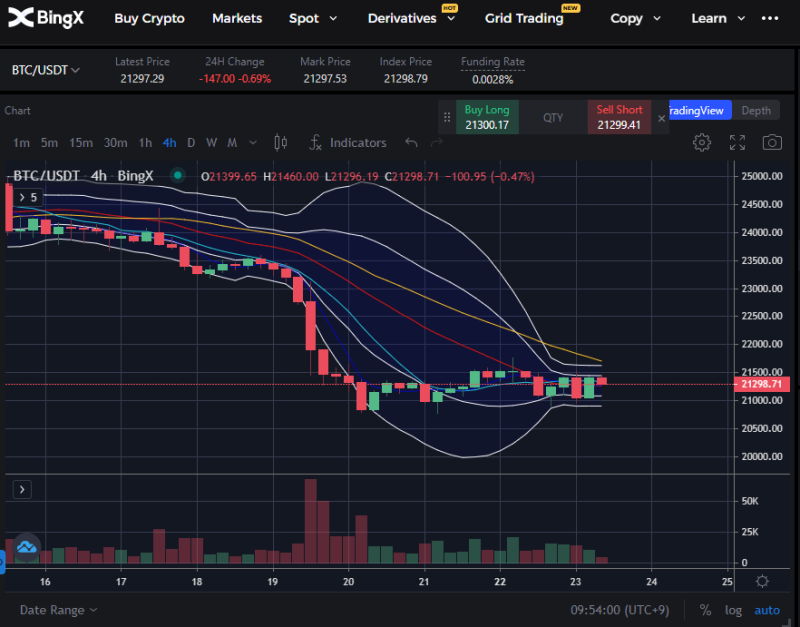Open the Spot dropdown menu
800x627 pixels.
tap(313, 18)
